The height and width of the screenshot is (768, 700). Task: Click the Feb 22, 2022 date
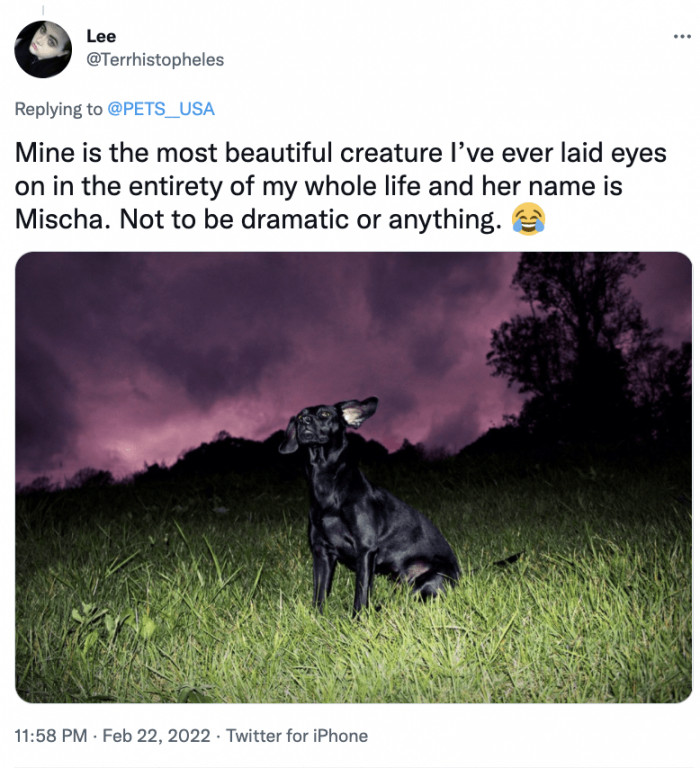coord(154,736)
